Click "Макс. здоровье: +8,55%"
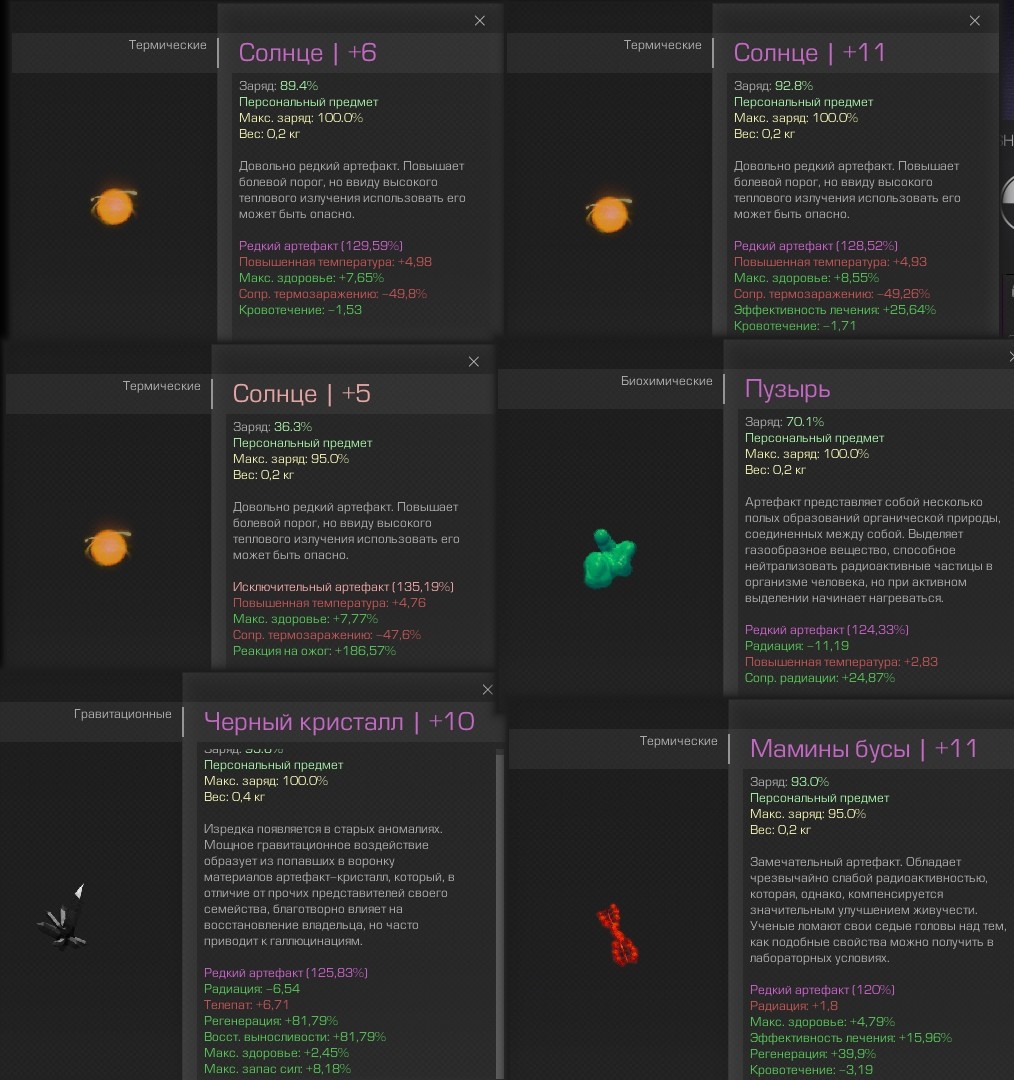1014x1080 pixels. [806, 278]
